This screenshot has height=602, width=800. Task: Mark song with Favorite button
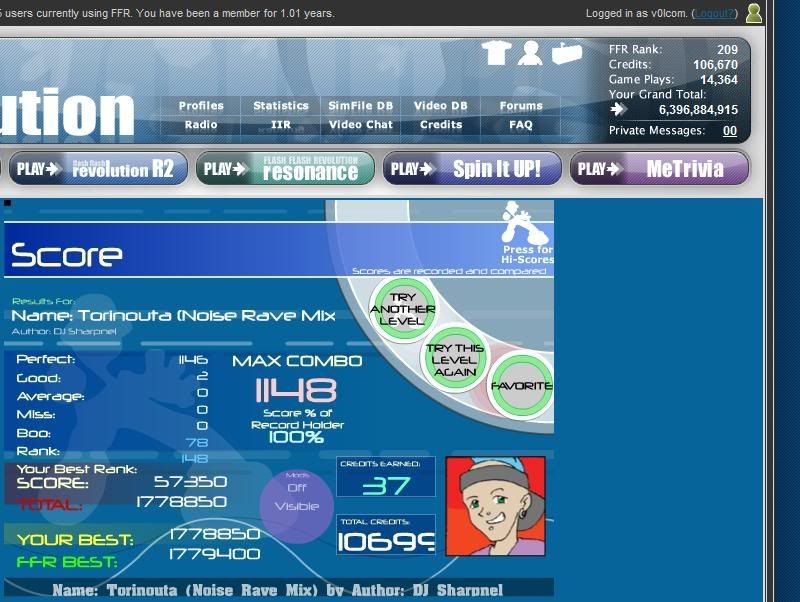[521, 386]
